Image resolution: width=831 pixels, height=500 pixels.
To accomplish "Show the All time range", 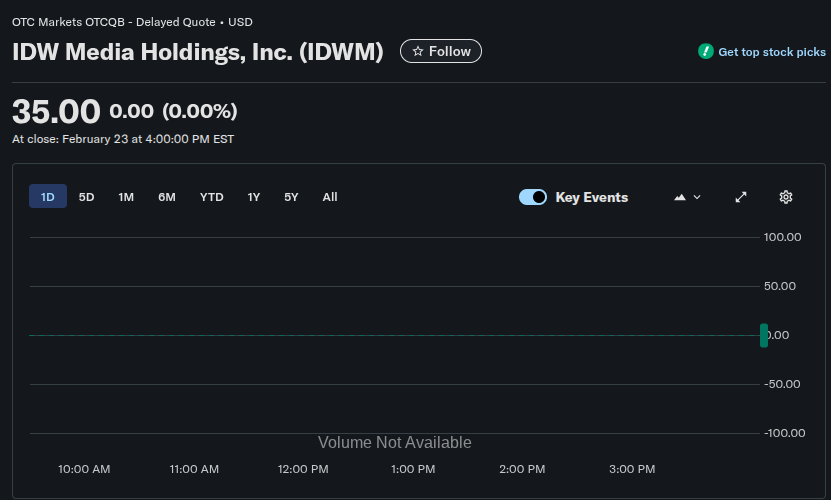I will pos(330,197).
